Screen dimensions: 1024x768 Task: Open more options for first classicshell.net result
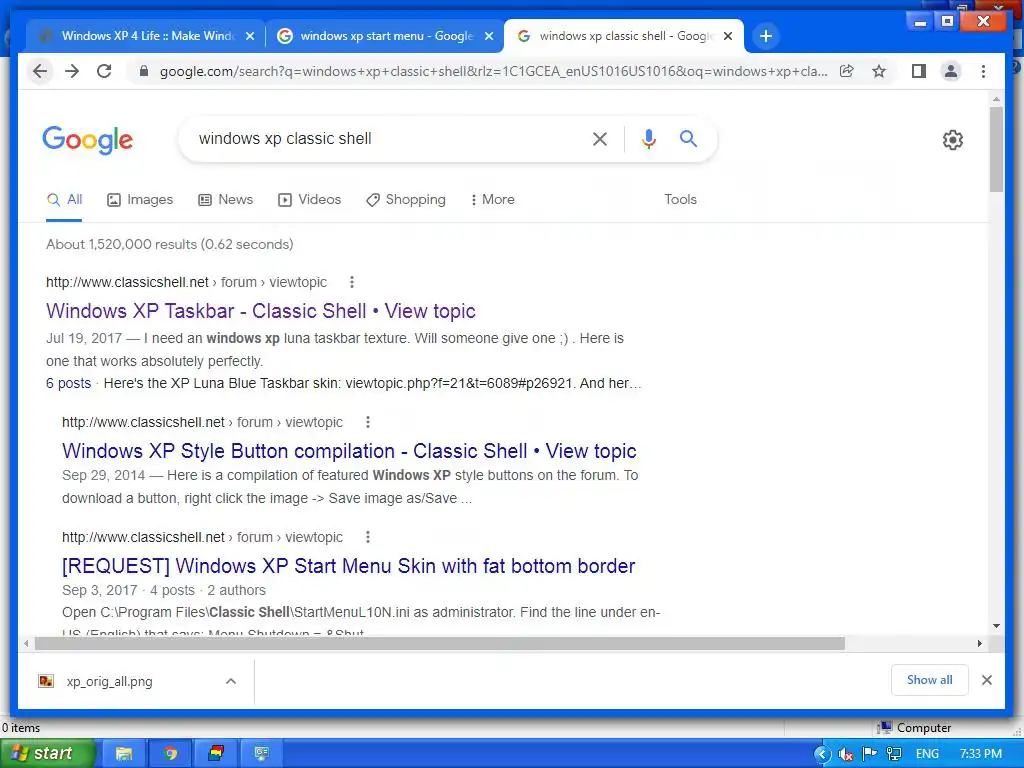coord(352,282)
